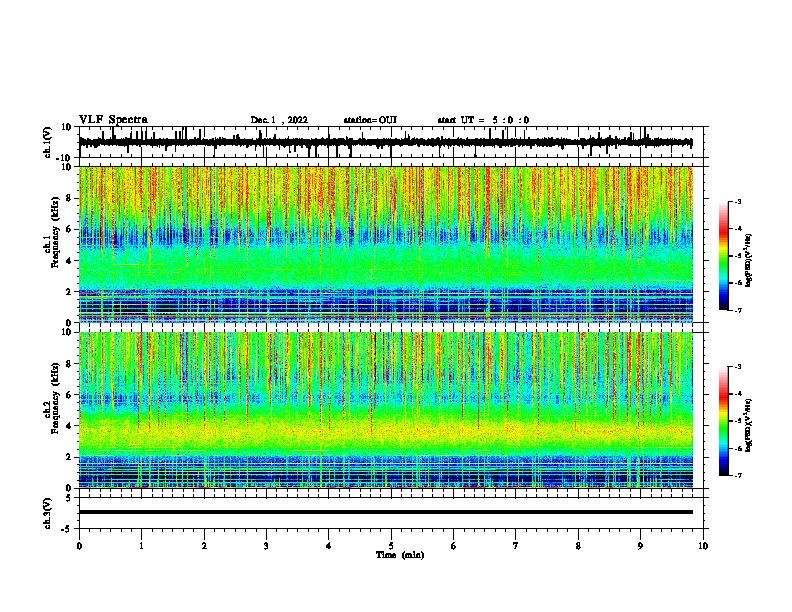
Task: Click the time axis tick label "7"
Action: coord(516,546)
